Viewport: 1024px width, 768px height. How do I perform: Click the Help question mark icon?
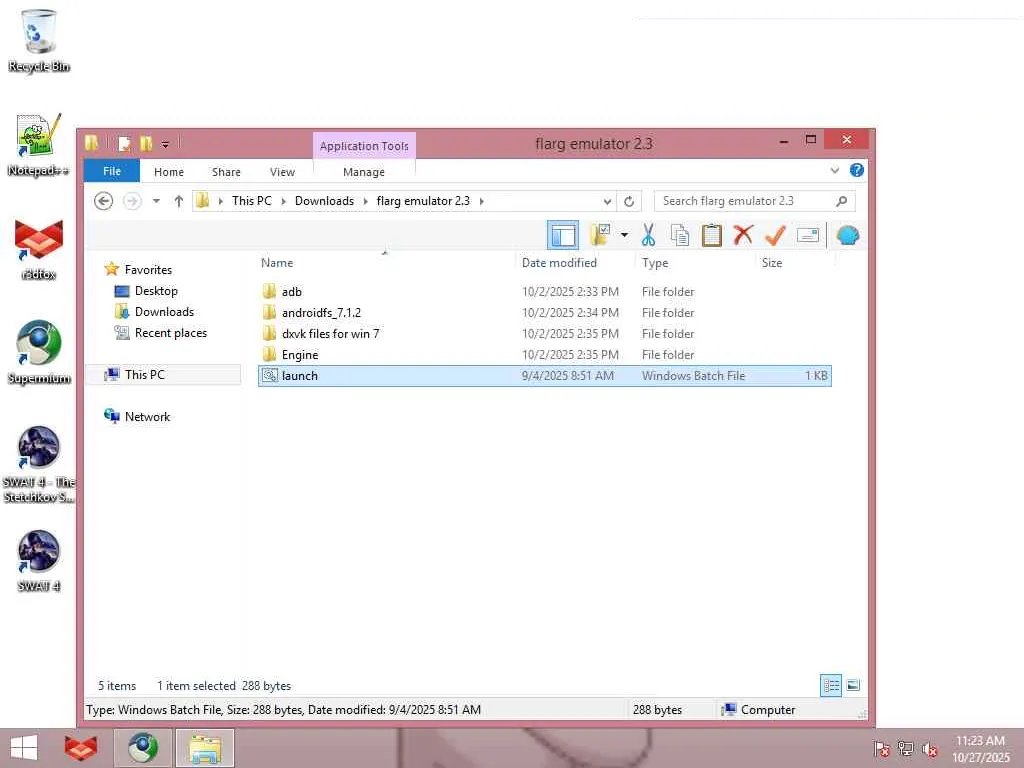[857, 170]
